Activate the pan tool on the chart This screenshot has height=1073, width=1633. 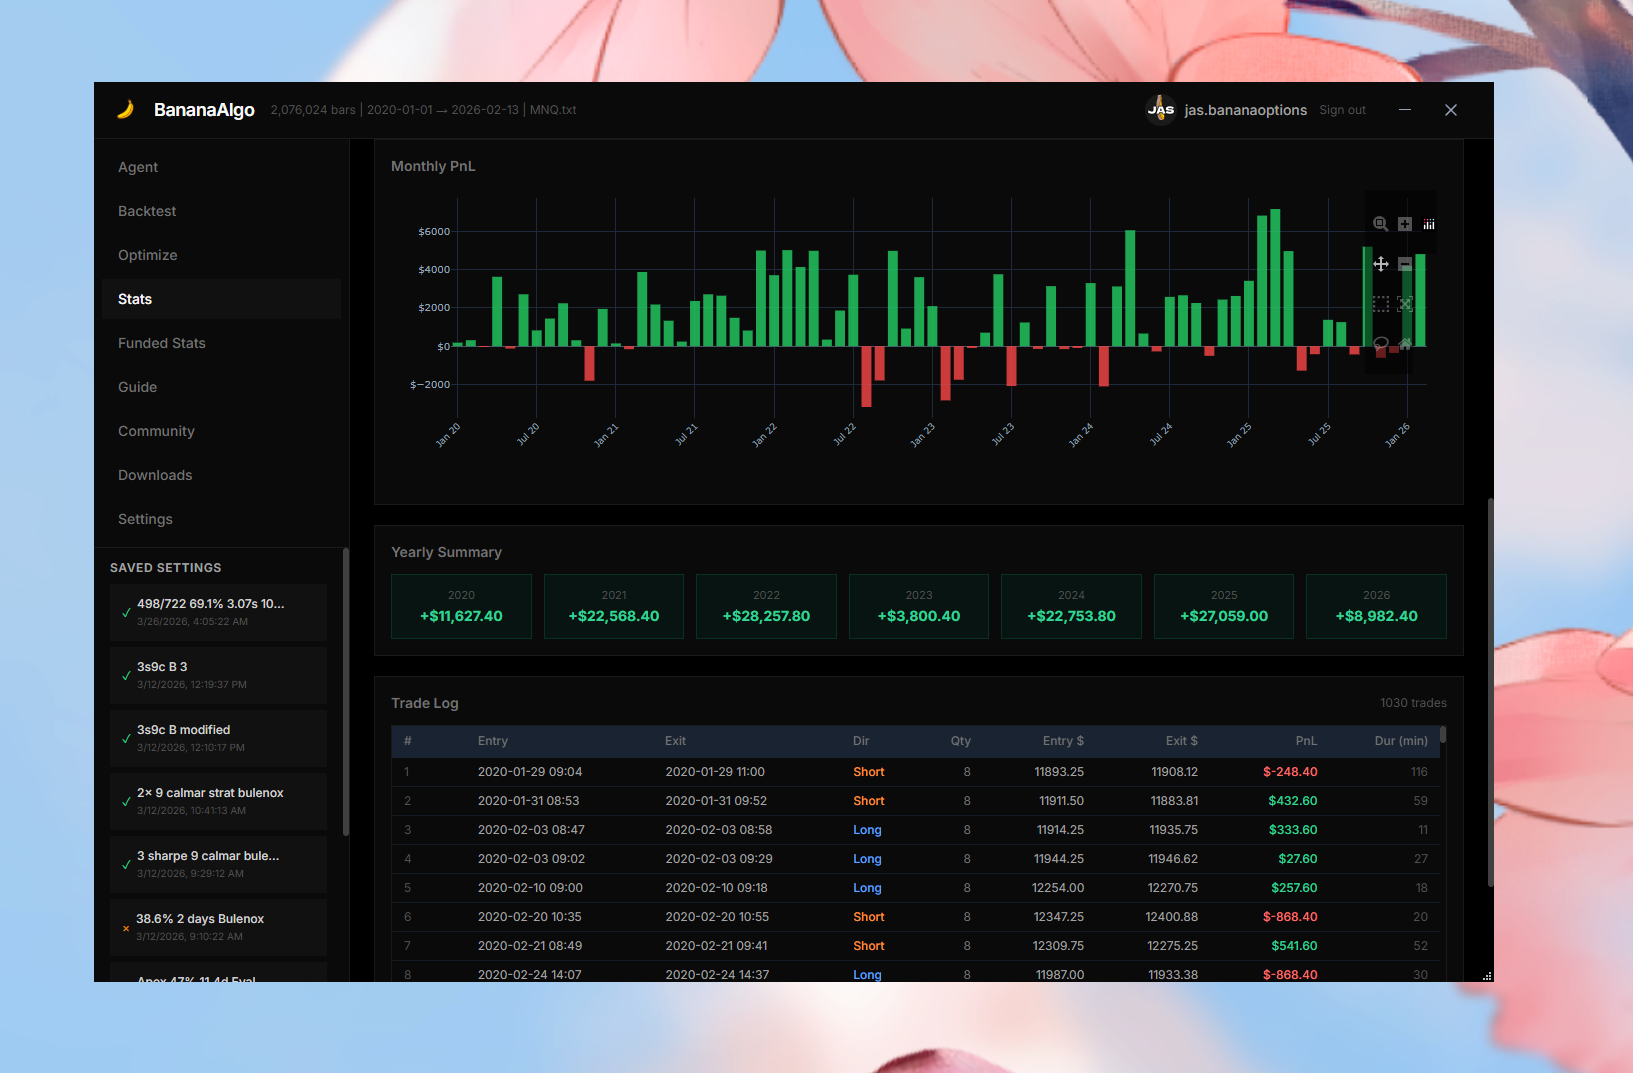[x=1380, y=263]
